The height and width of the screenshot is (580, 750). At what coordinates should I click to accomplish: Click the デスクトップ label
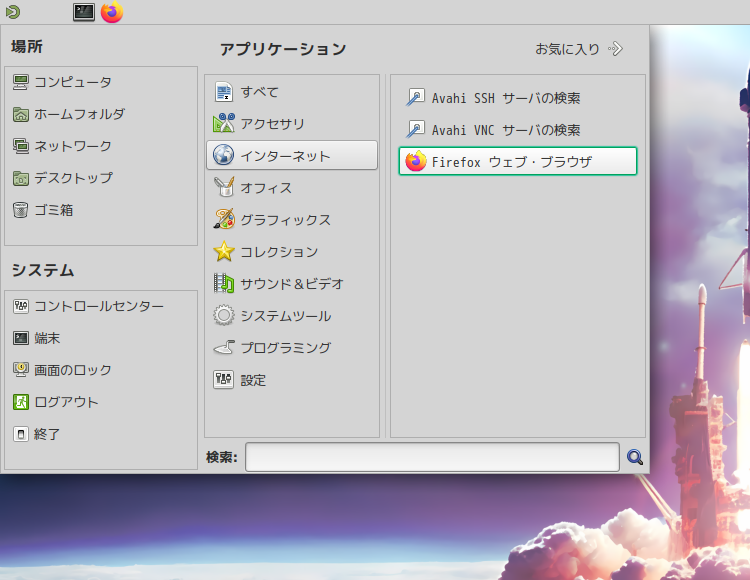[x=73, y=178]
